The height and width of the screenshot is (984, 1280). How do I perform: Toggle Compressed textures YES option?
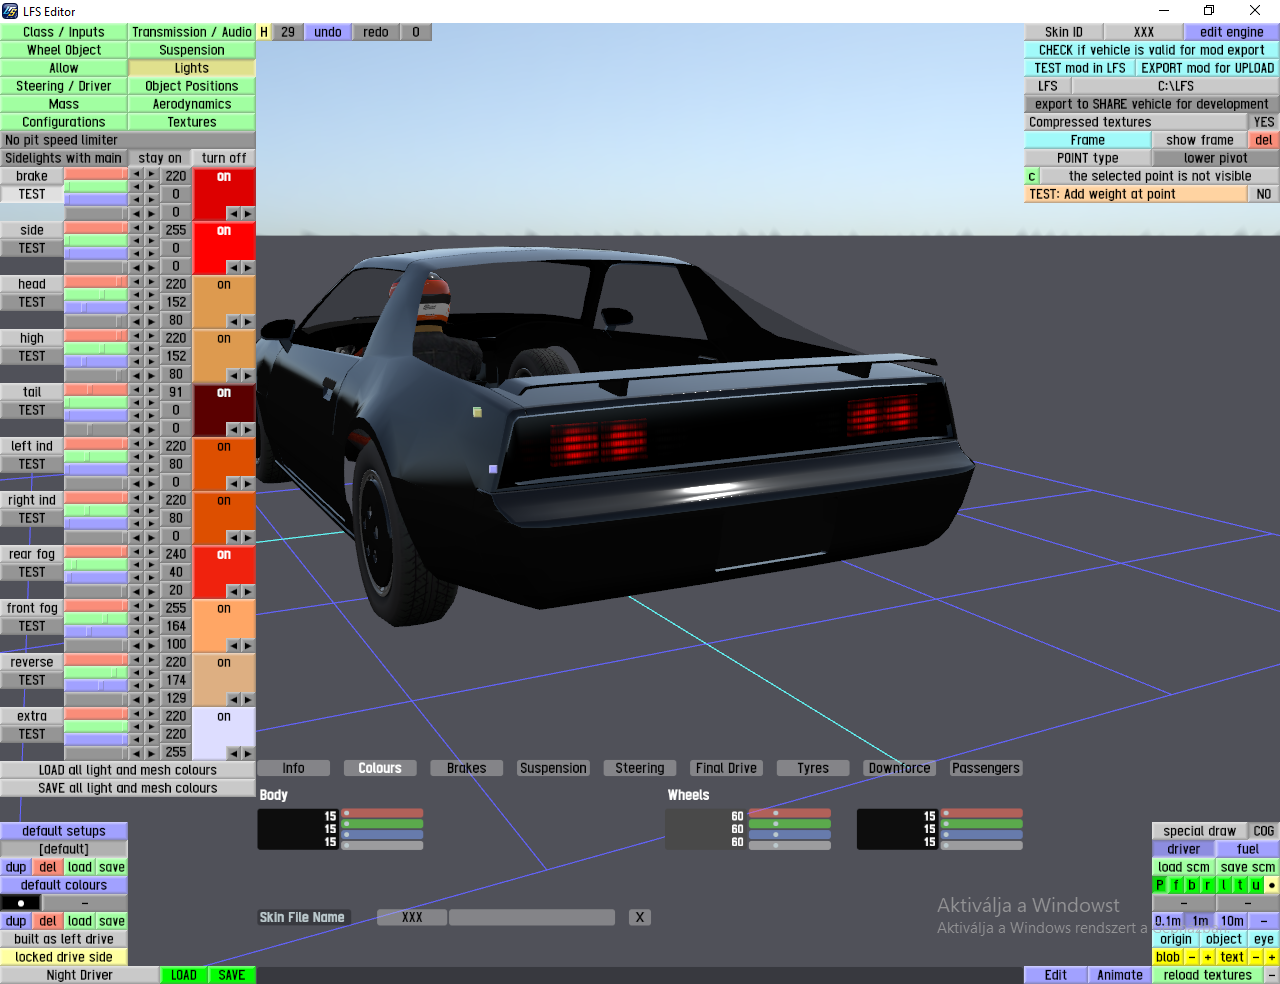coord(1264,122)
